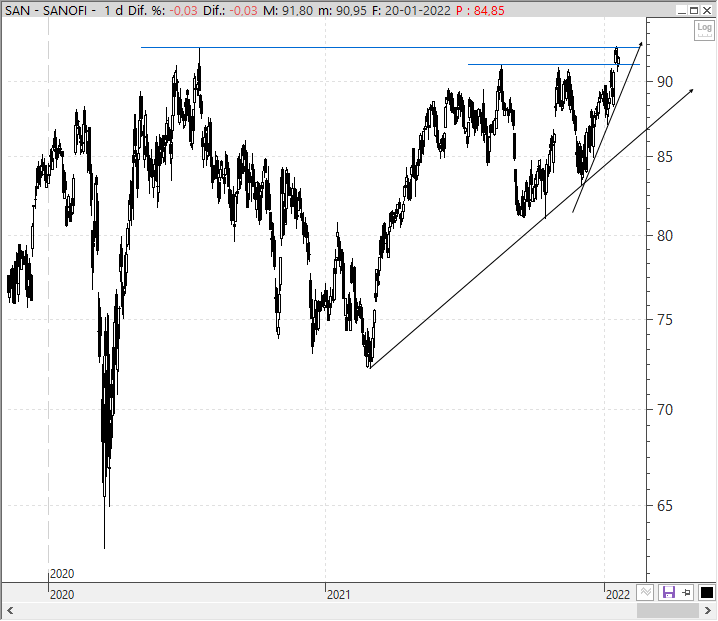Click the 'SAN - SANOFI' title text

tap(46, 10)
